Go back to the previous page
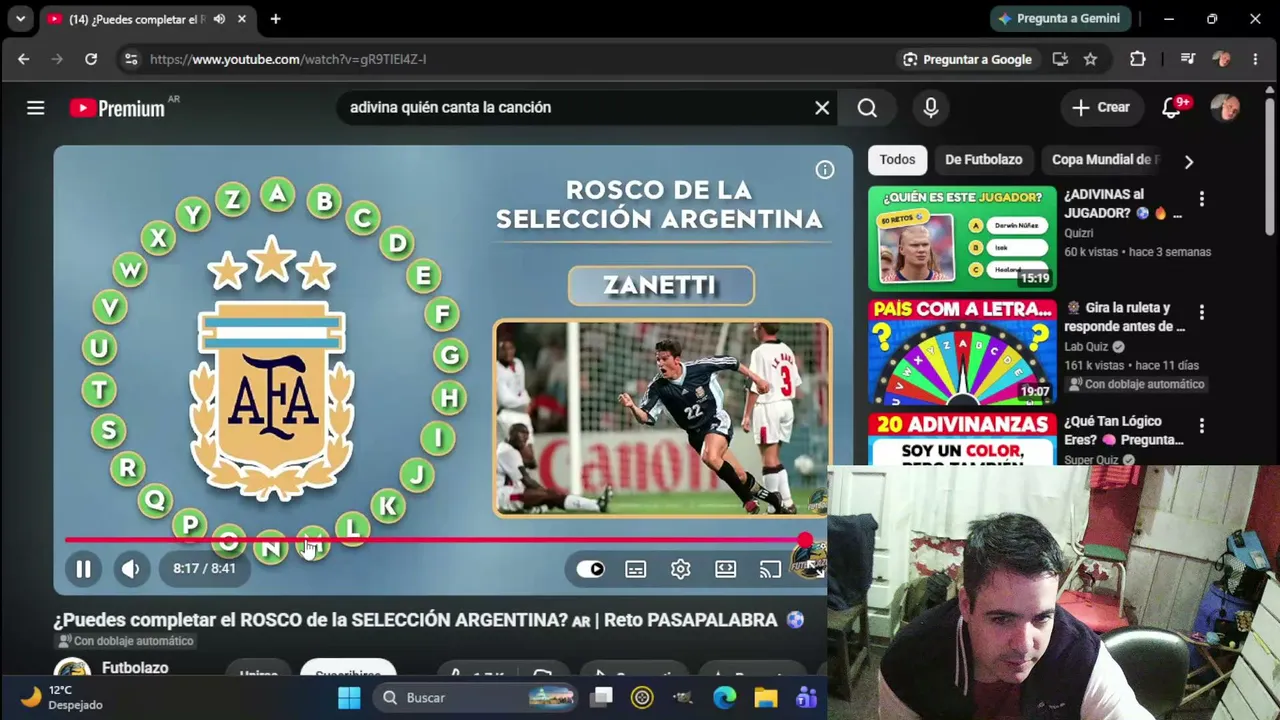Image resolution: width=1280 pixels, height=720 pixels. click(23, 59)
